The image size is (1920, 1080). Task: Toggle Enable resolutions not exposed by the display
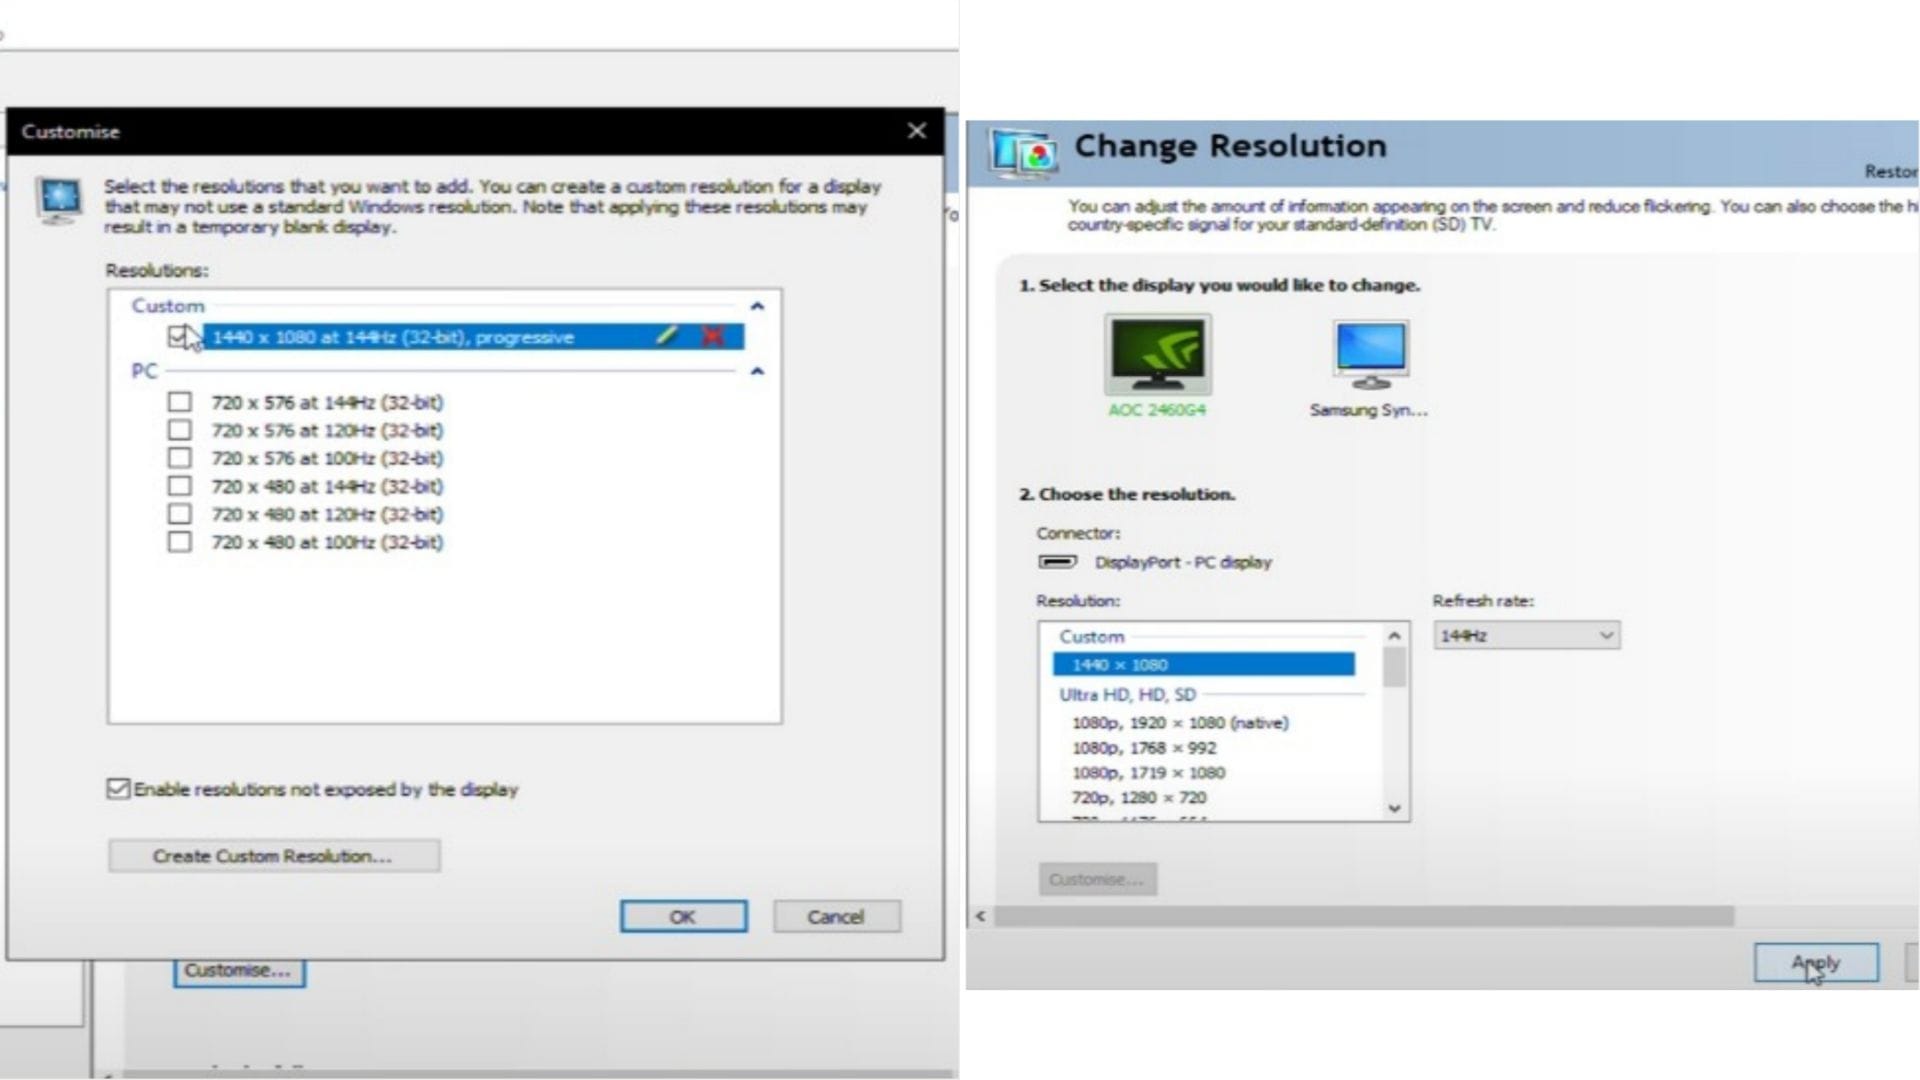click(117, 789)
